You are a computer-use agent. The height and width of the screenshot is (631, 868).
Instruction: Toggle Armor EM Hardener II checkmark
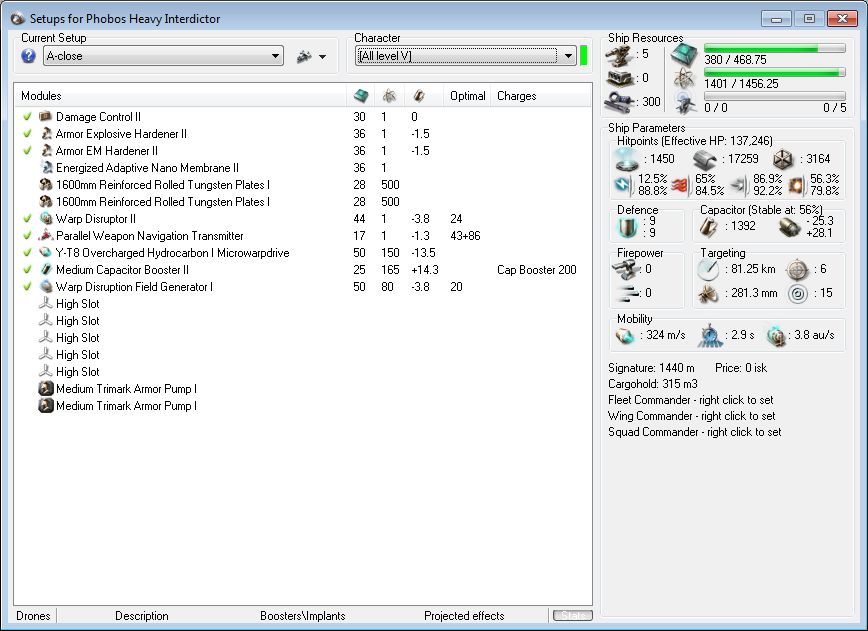tap(27, 151)
